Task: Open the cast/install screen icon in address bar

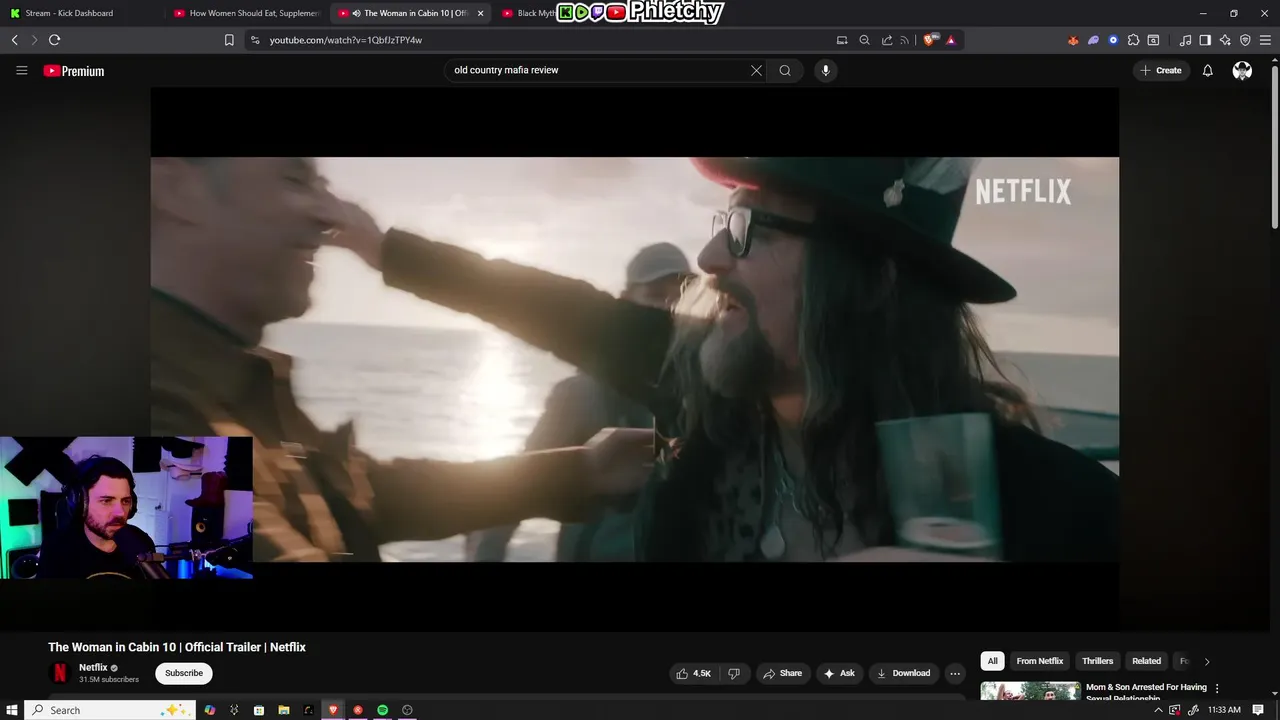Action: (842, 40)
